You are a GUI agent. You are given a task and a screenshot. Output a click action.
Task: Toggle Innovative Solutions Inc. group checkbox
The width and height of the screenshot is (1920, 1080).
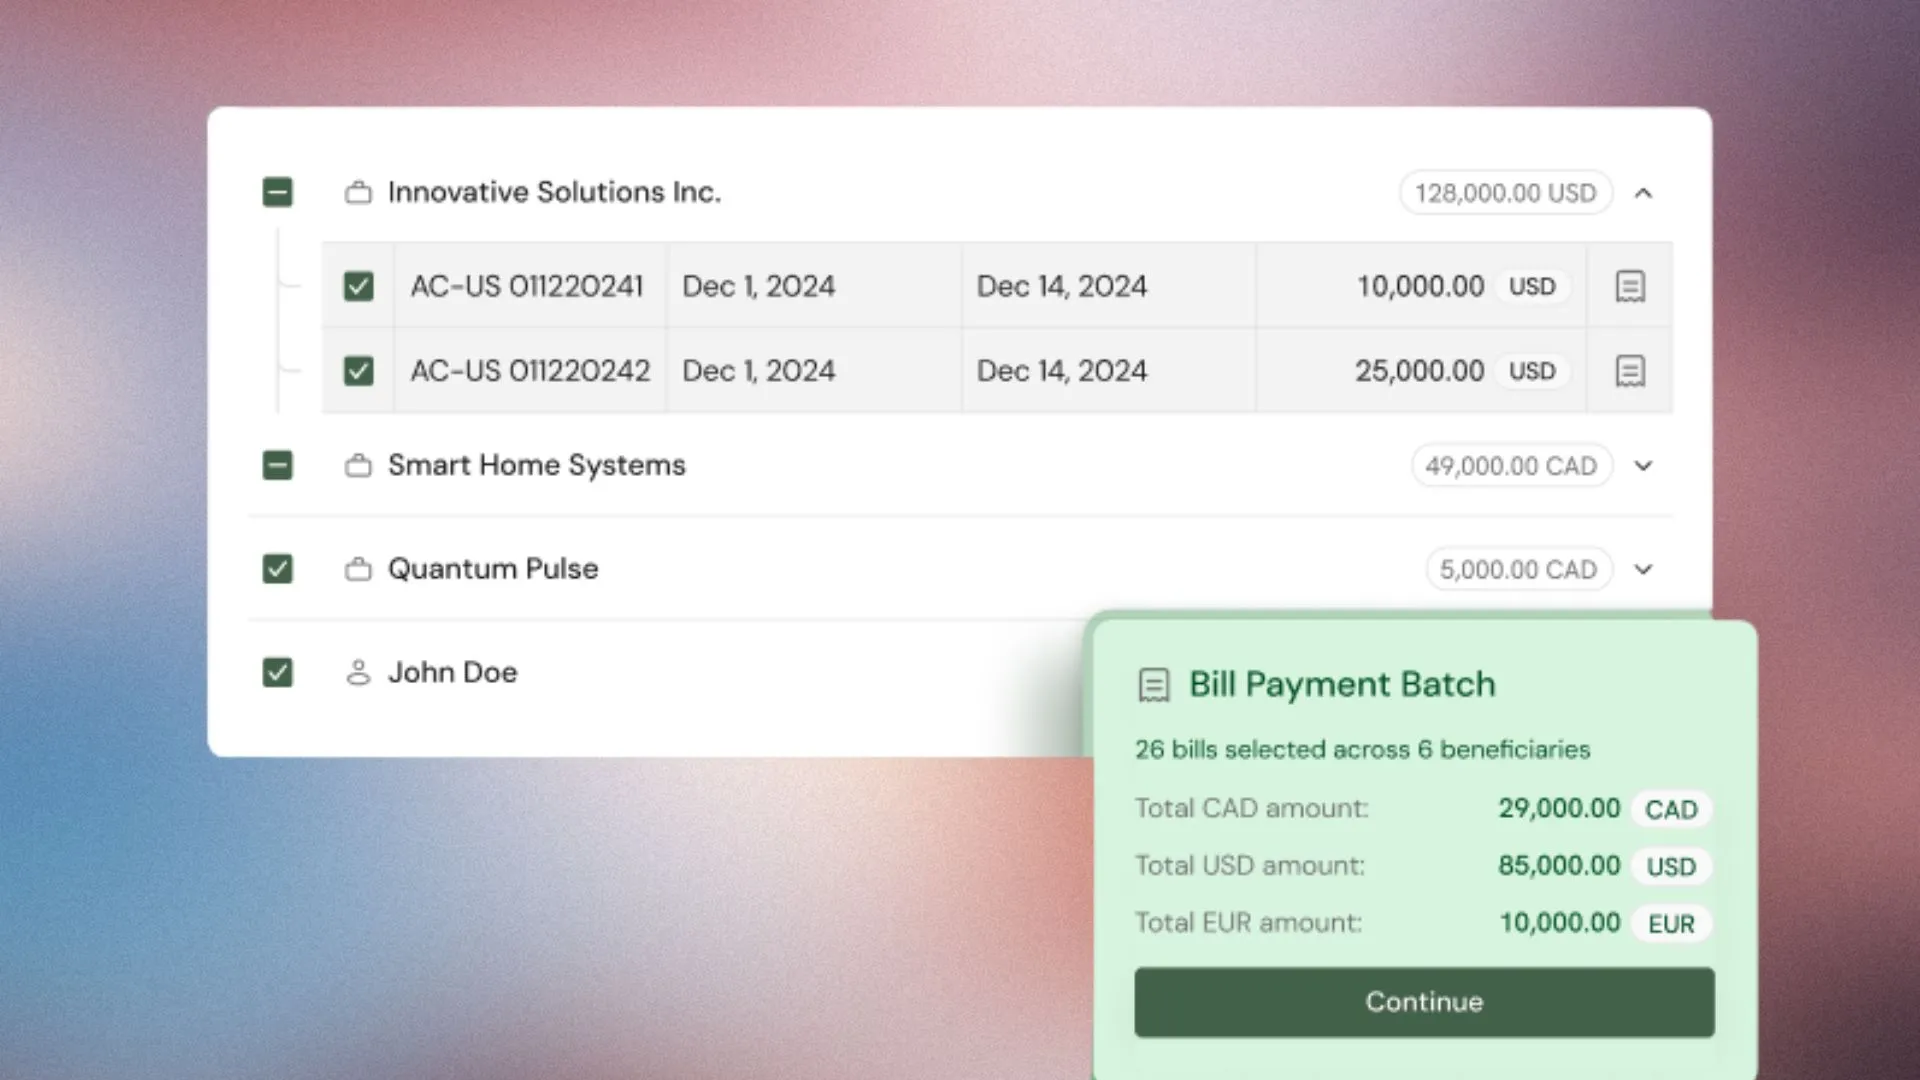[277, 192]
